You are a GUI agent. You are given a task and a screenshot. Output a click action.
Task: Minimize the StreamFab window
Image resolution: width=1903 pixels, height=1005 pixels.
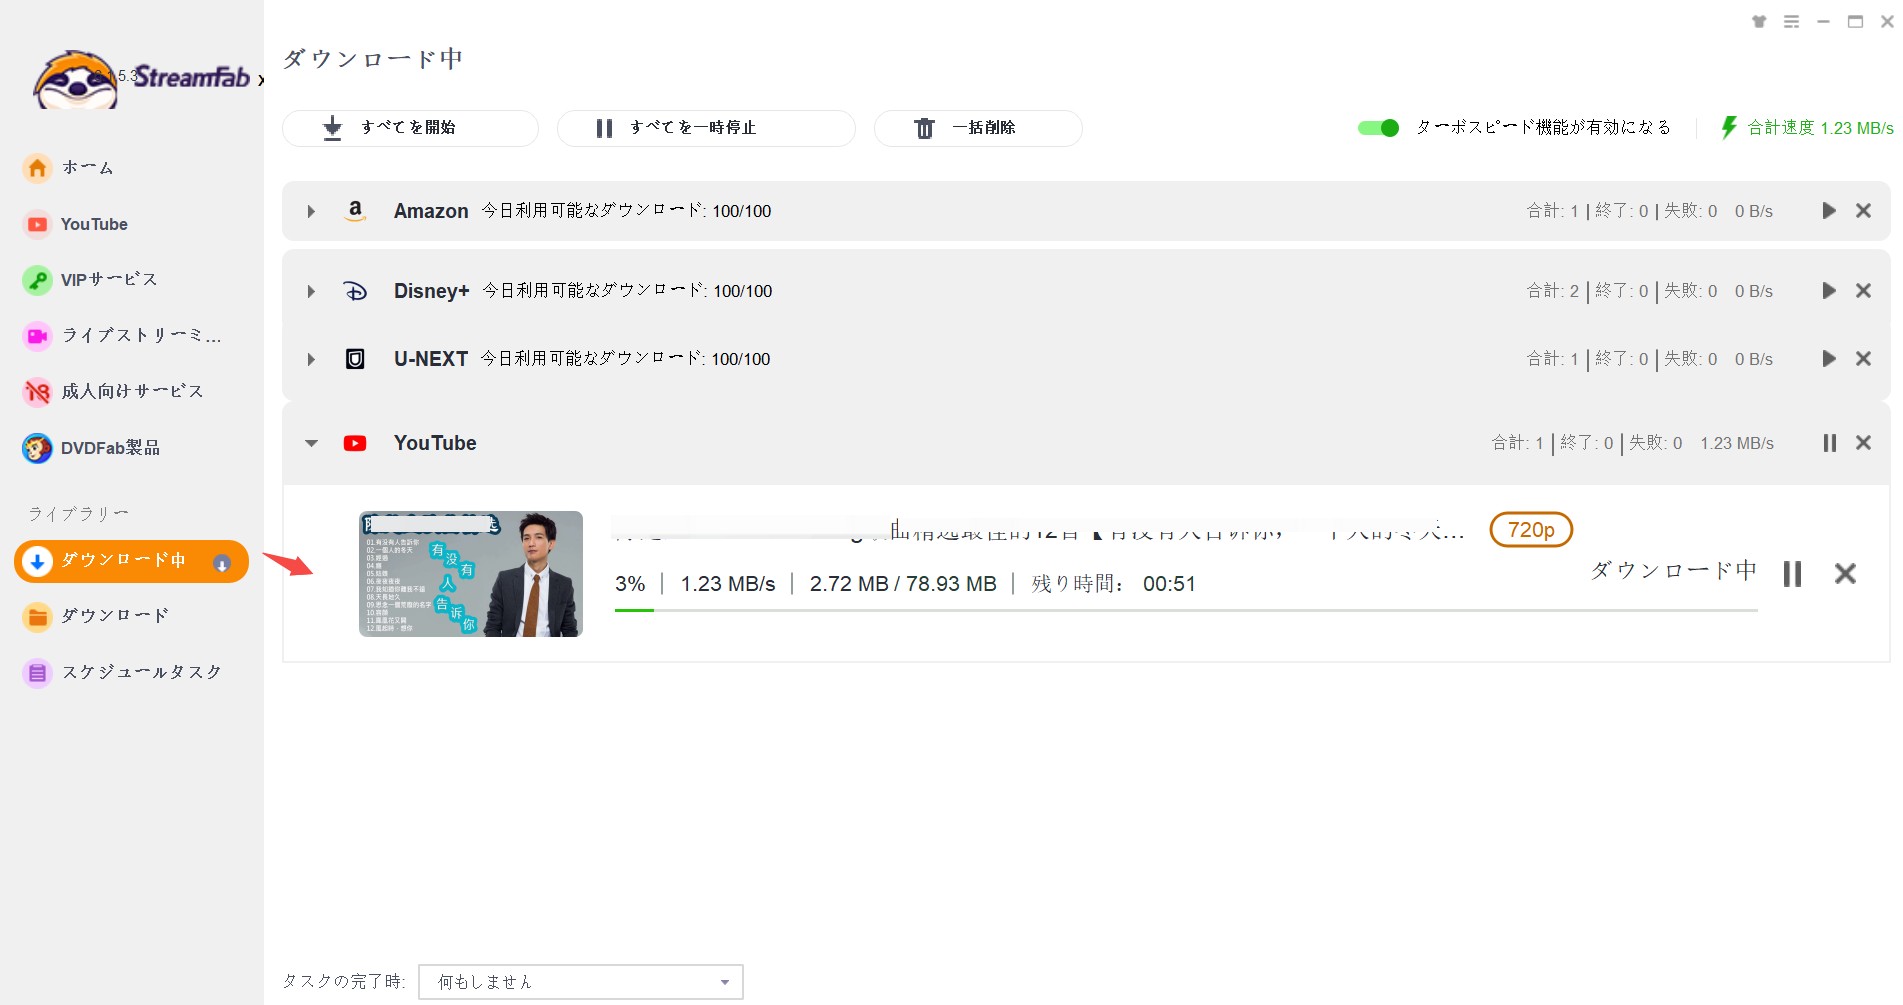pyautogui.click(x=1823, y=22)
